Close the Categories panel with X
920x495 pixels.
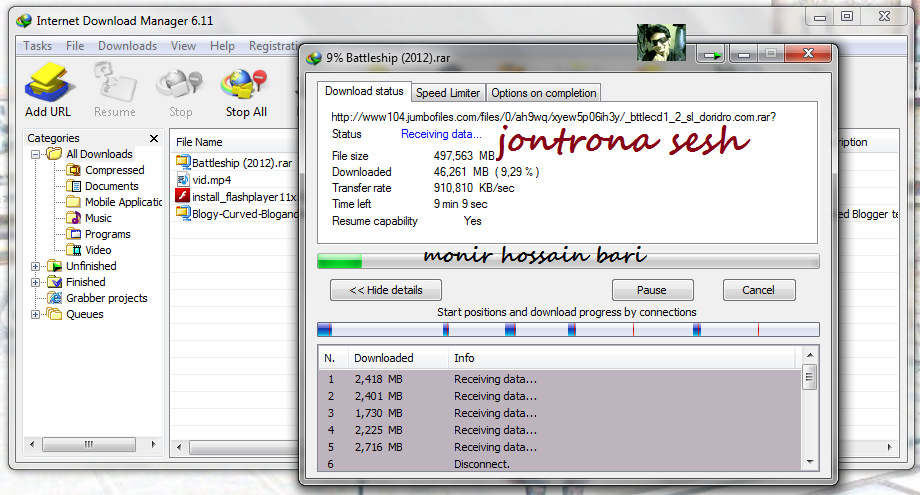click(154, 138)
